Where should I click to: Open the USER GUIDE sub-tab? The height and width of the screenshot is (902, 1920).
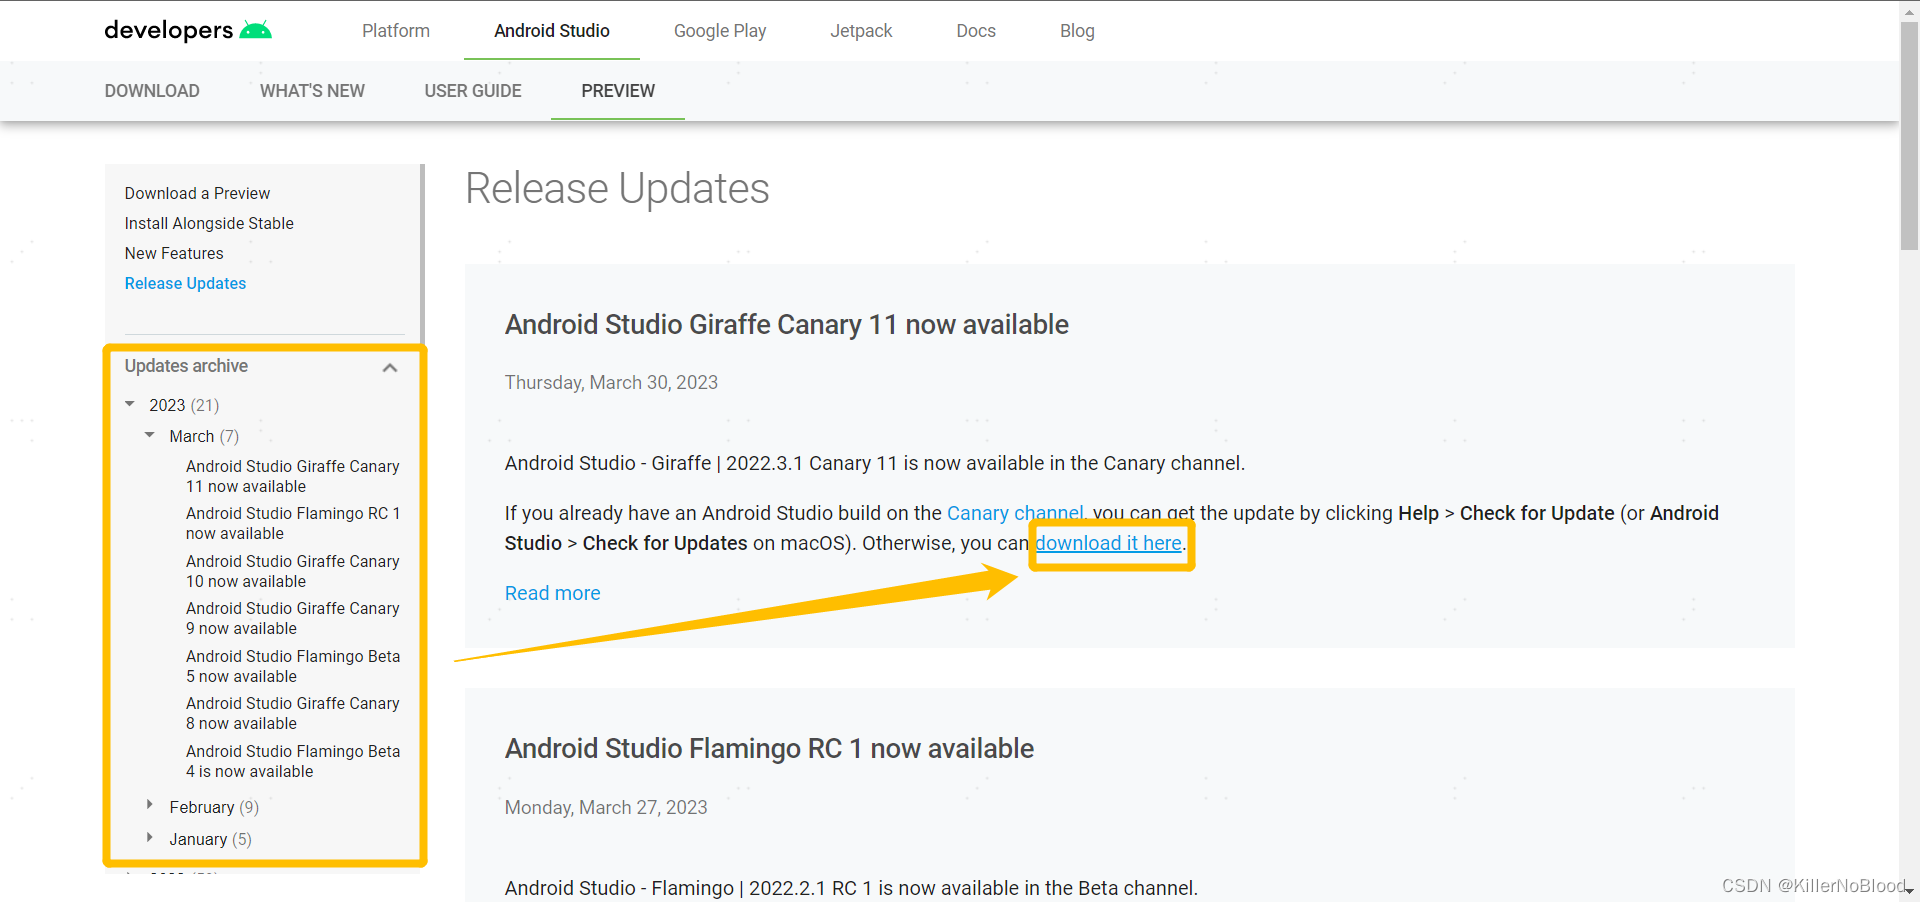point(473,91)
